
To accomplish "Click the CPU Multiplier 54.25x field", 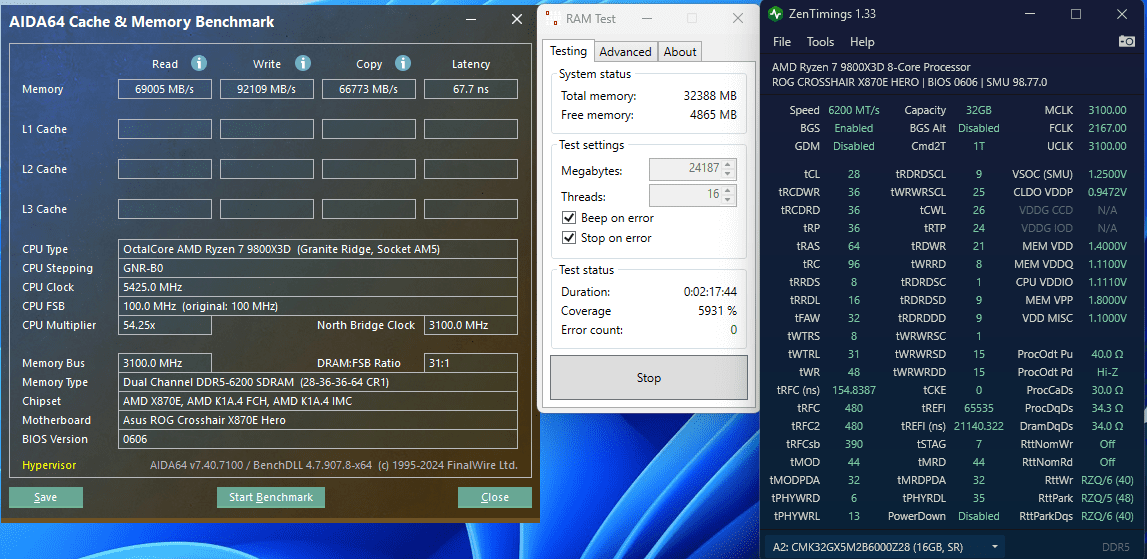I will click(x=165, y=325).
